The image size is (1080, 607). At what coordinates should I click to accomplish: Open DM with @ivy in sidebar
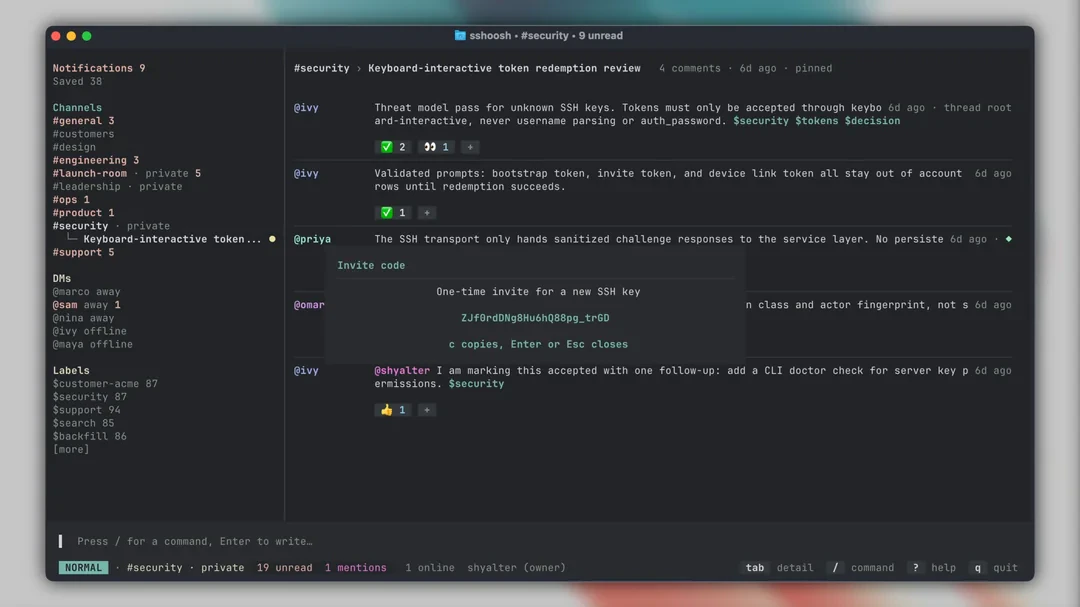[90, 331]
